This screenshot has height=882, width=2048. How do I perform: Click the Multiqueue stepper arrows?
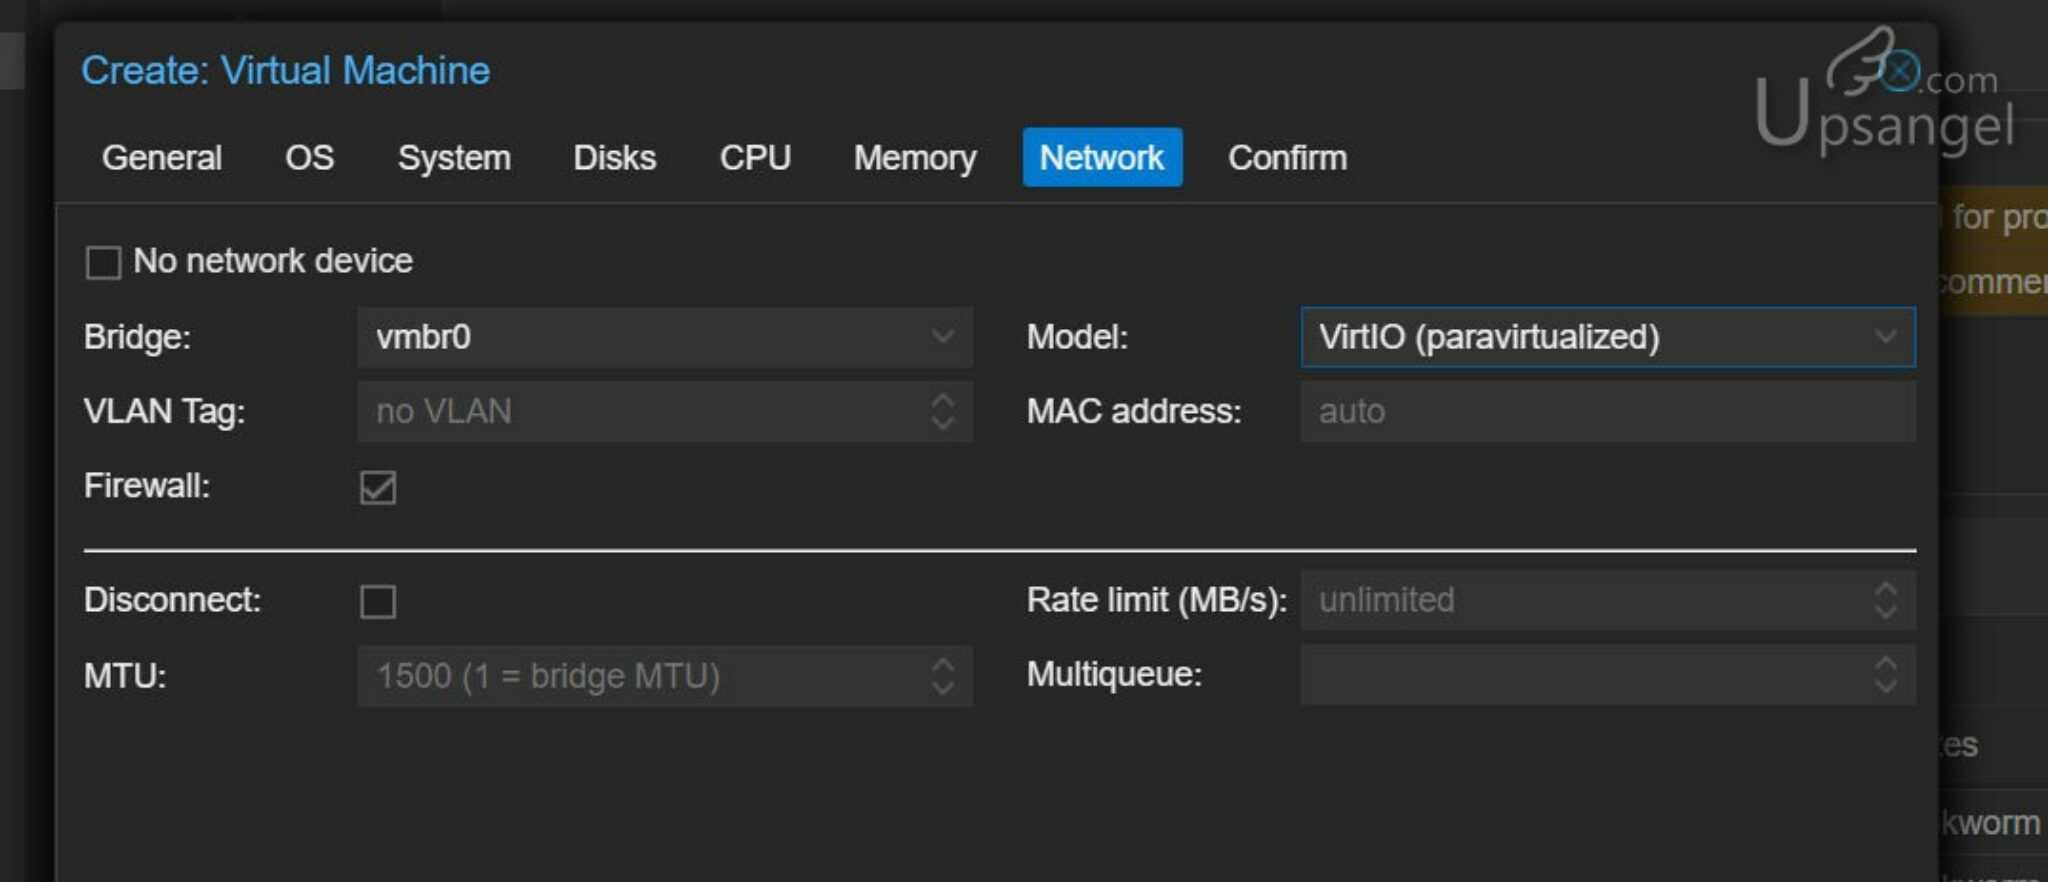pos(1885,674)
